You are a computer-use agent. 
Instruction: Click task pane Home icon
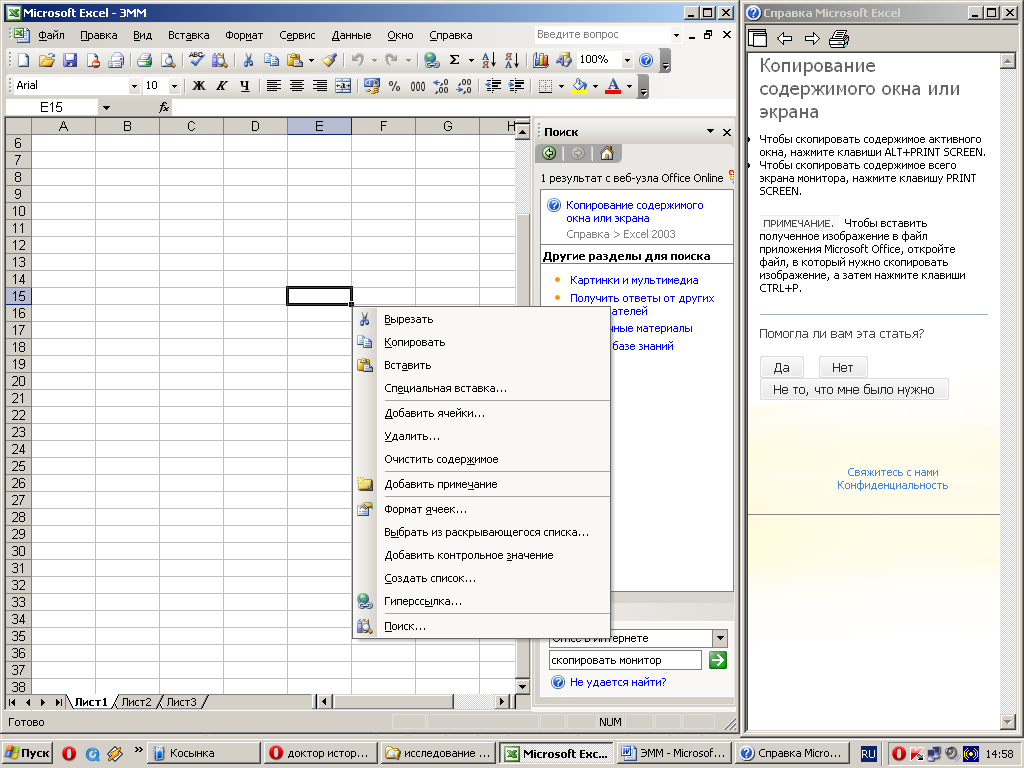607,153
